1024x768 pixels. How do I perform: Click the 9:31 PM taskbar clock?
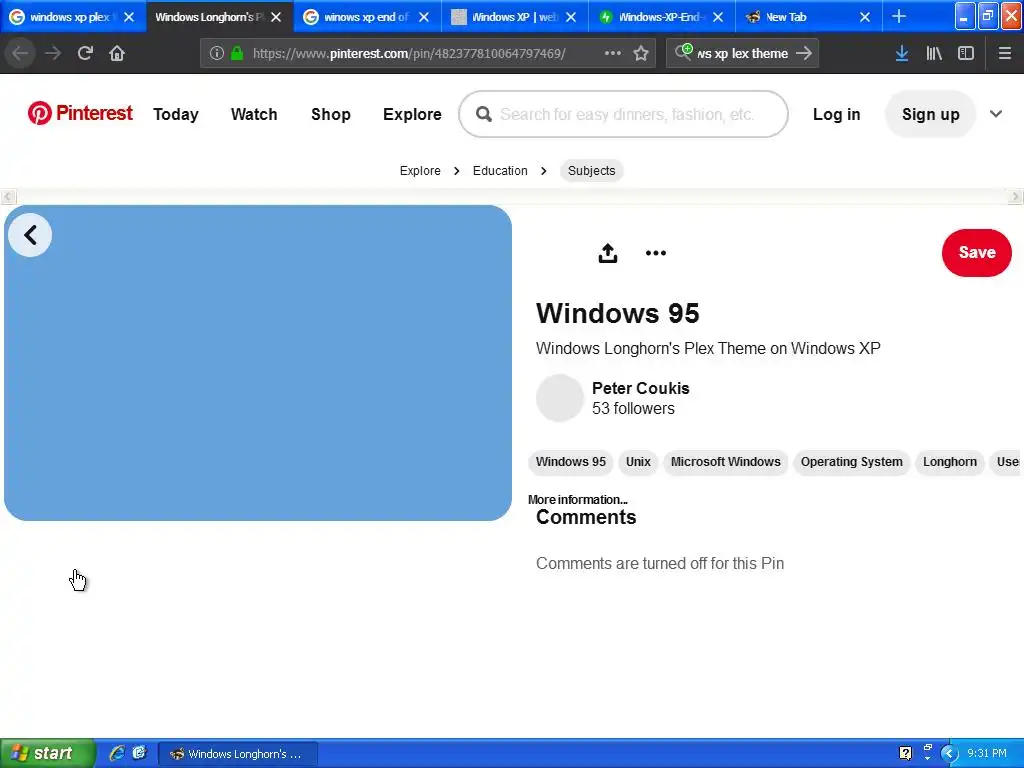click(x=987, y=753)
